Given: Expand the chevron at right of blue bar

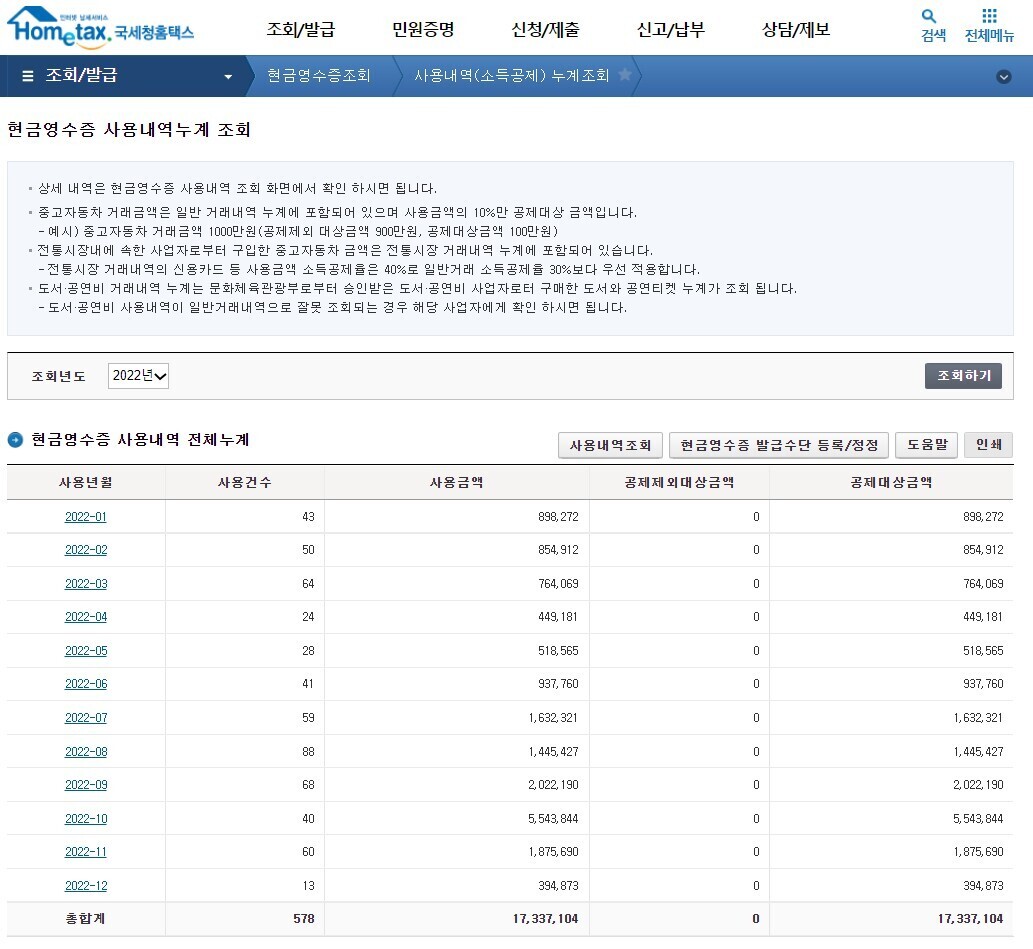Looking at the screenshot, I should (x=1004, y=75).
